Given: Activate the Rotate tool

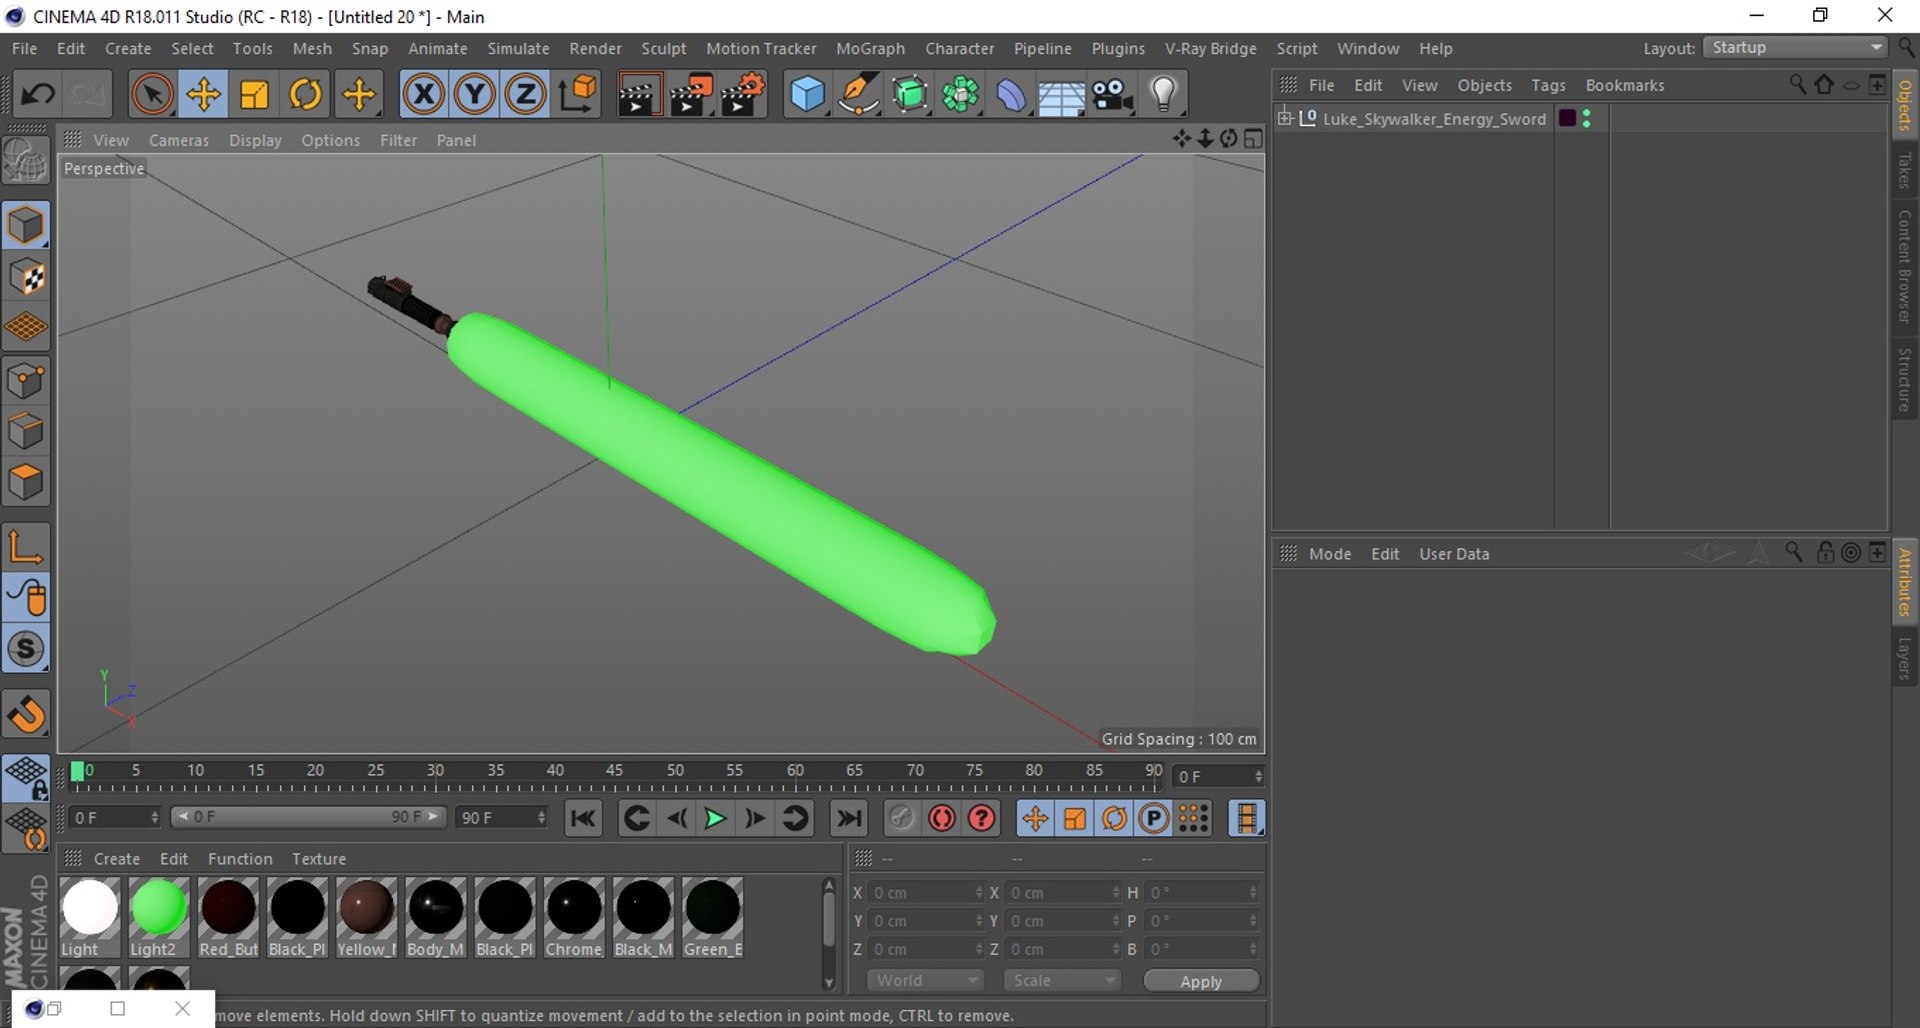Looking at the screenshot, I should [305, 95].
